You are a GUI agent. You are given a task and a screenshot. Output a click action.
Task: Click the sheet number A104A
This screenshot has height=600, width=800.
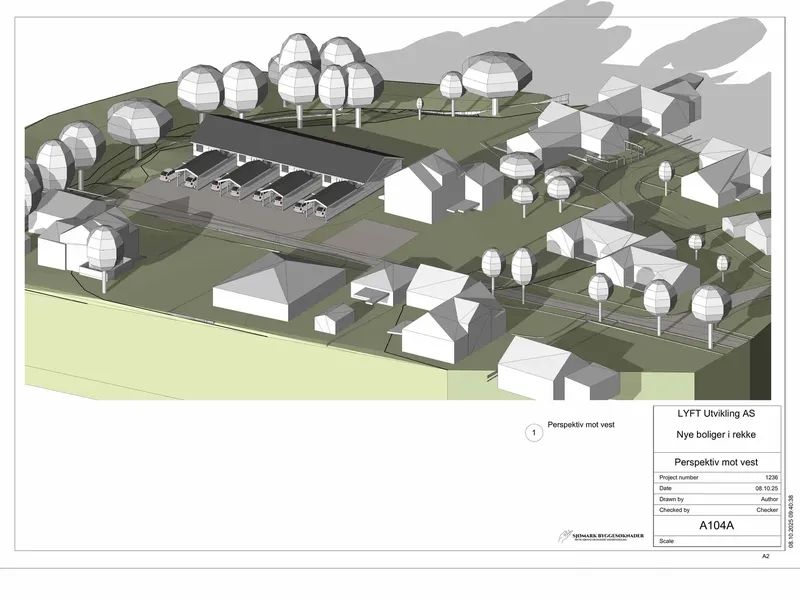tap(716, 525)
